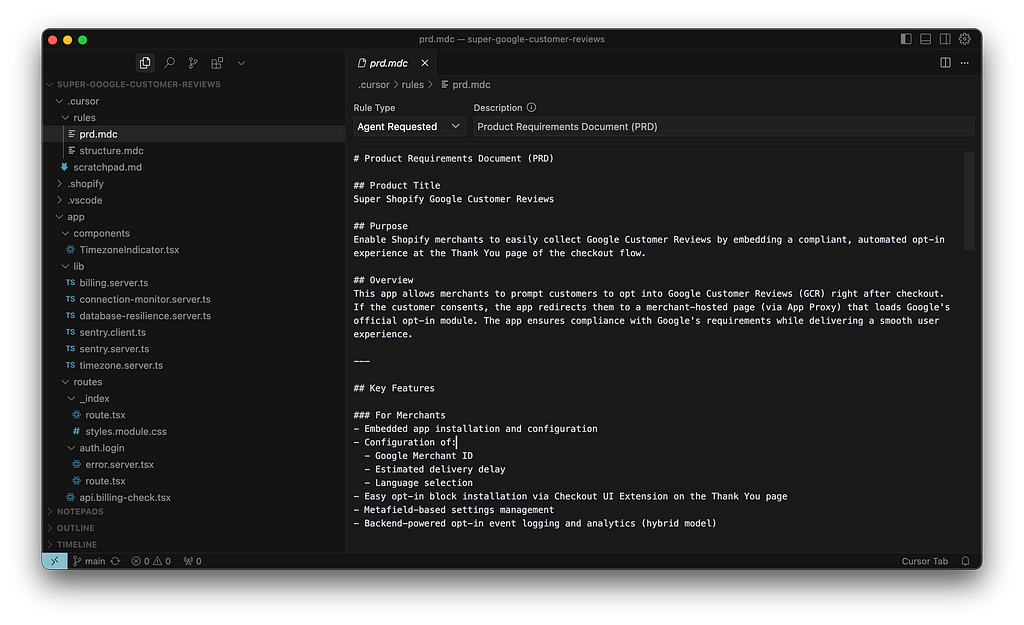Collapse the _index folder
1024x625 pixels.
pos(94,398)
